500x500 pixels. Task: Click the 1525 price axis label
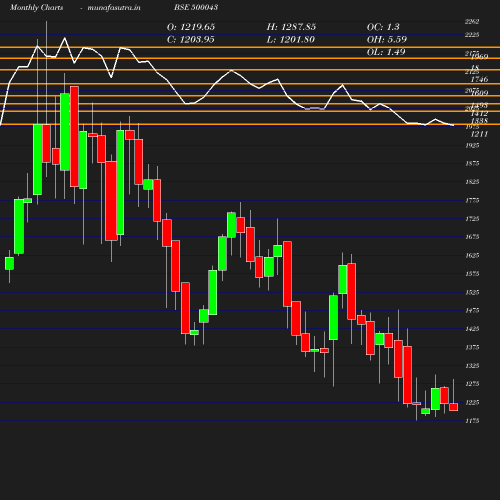pos(472,292)
